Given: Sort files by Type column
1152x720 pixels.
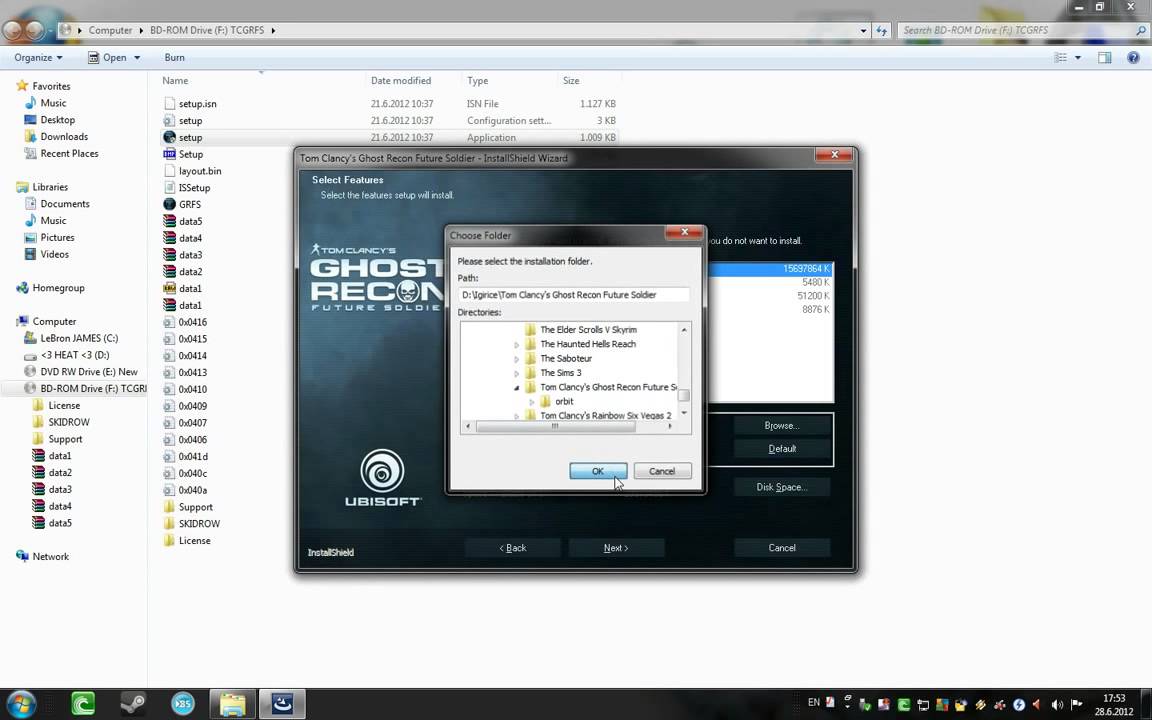Looking at the screenshot, I should coord(478,81).
